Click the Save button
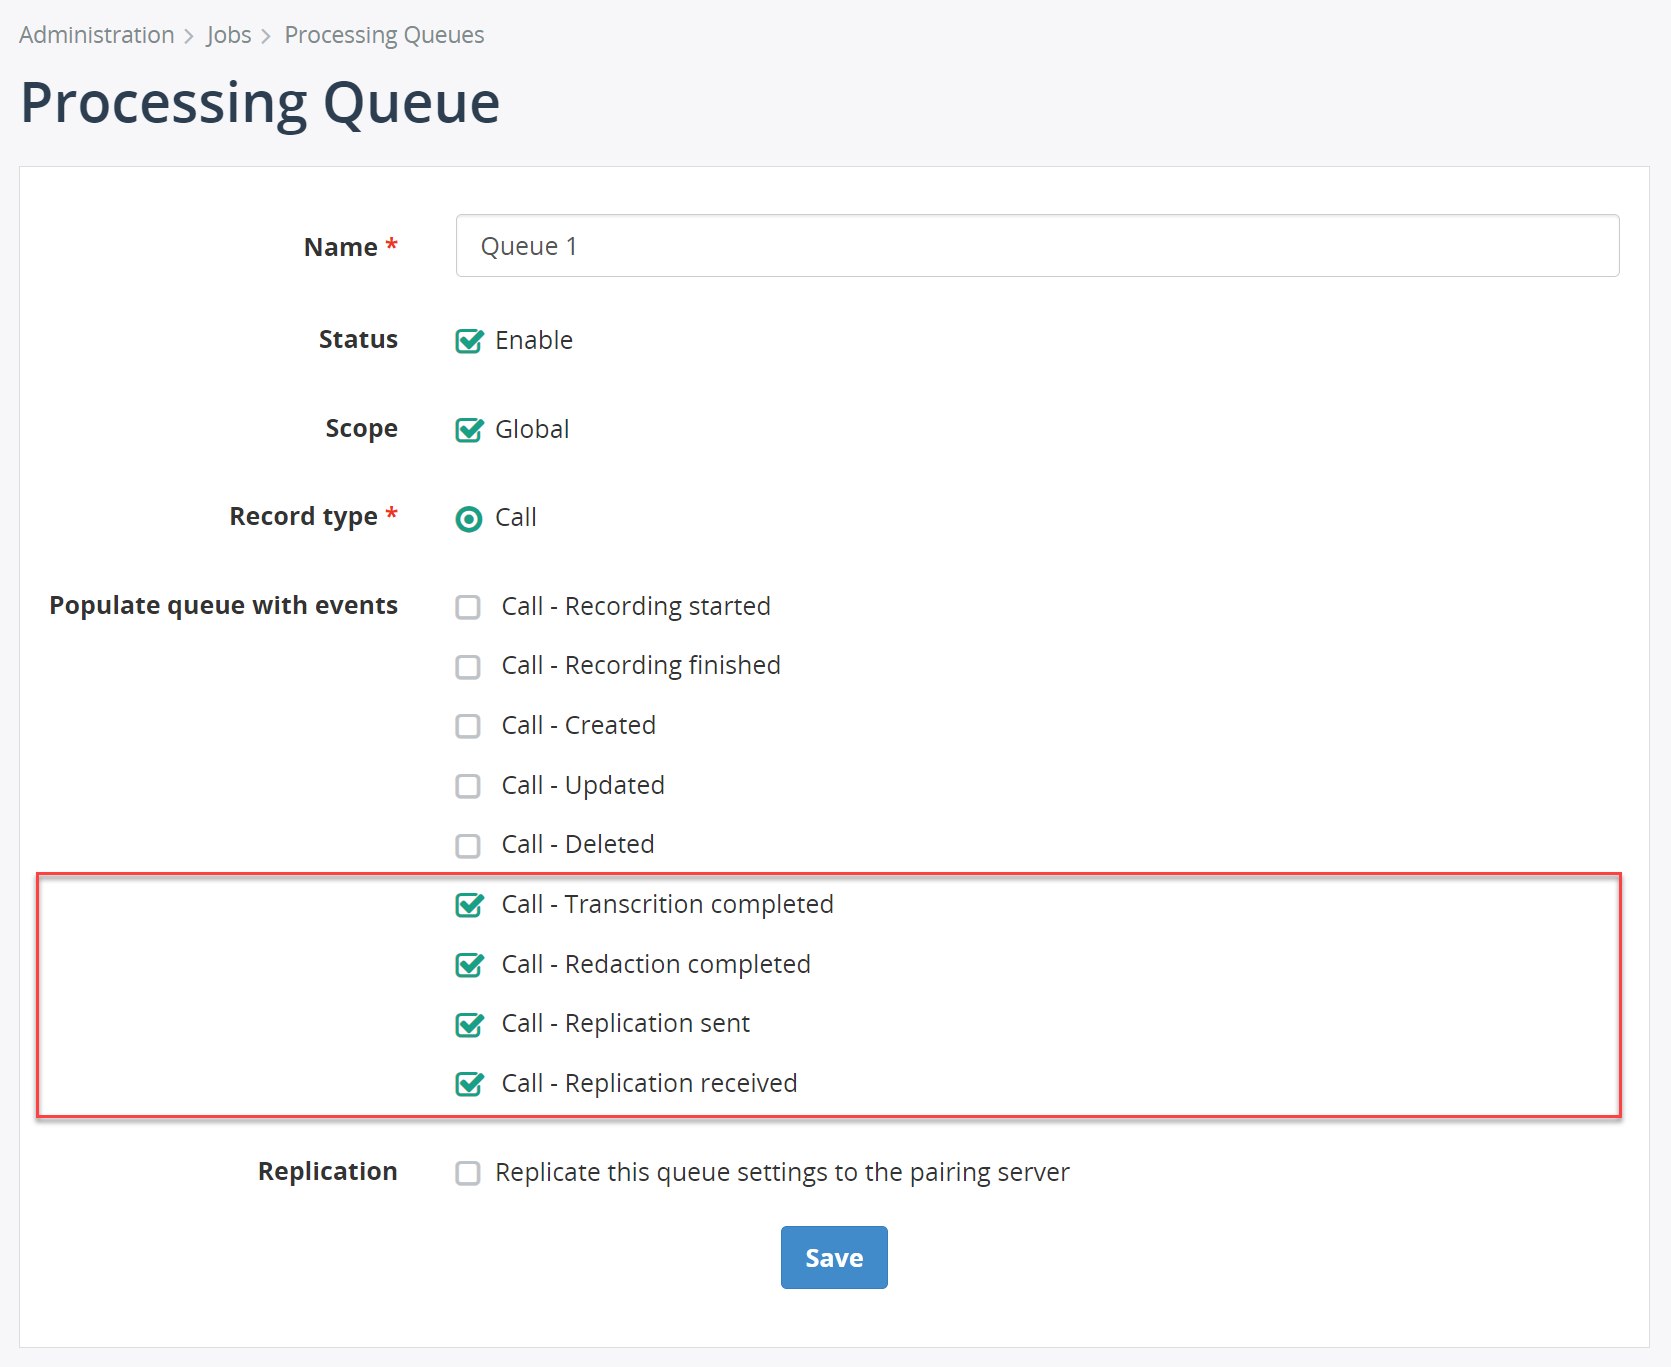The height and width of the screenshot is (1367, 1671). [834, 1257]
